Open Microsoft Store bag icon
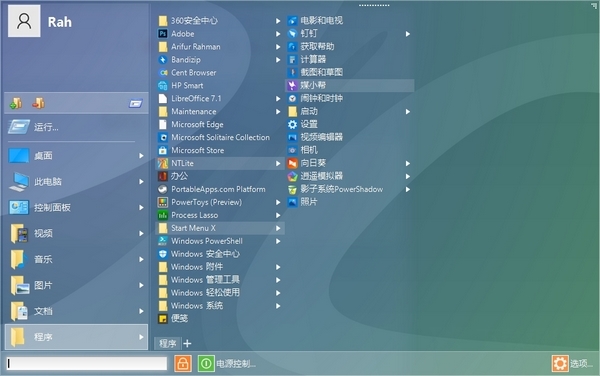 pyautogui.click(x=163, y=150)
